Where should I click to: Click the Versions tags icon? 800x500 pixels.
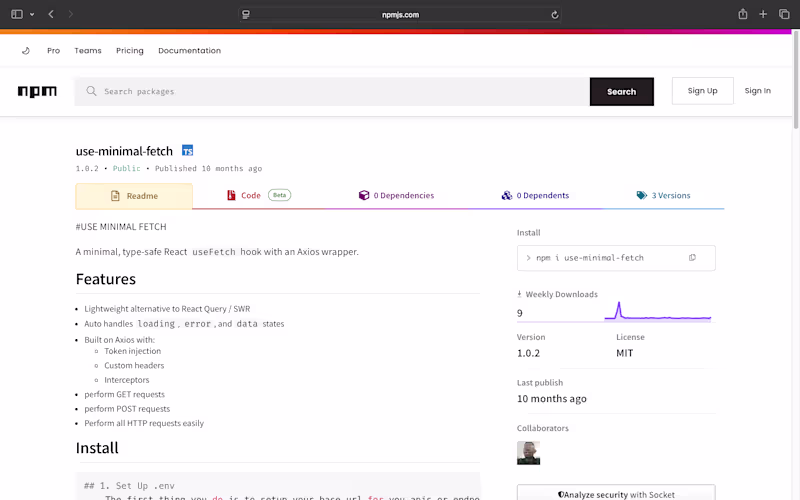tap(641, 195)
